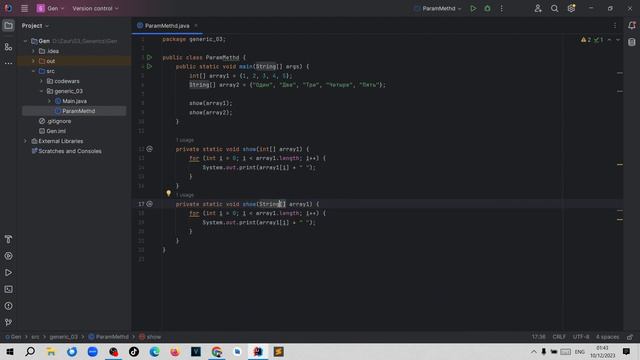Open the main hamburger menu
This screenshot has height=360, width=640.
coord(24,8)
